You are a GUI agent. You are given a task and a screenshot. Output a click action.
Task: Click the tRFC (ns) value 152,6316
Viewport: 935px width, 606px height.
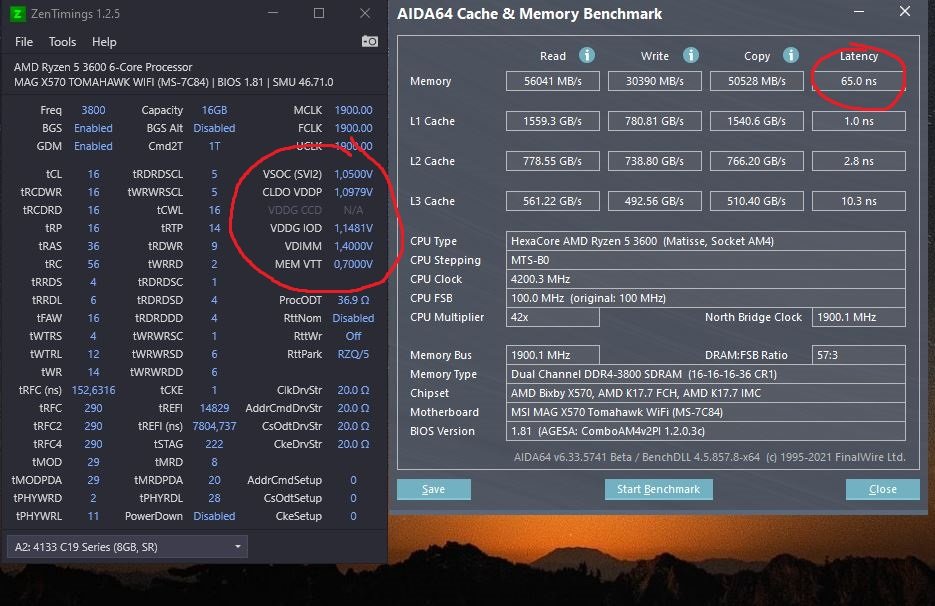pos(94,390)
